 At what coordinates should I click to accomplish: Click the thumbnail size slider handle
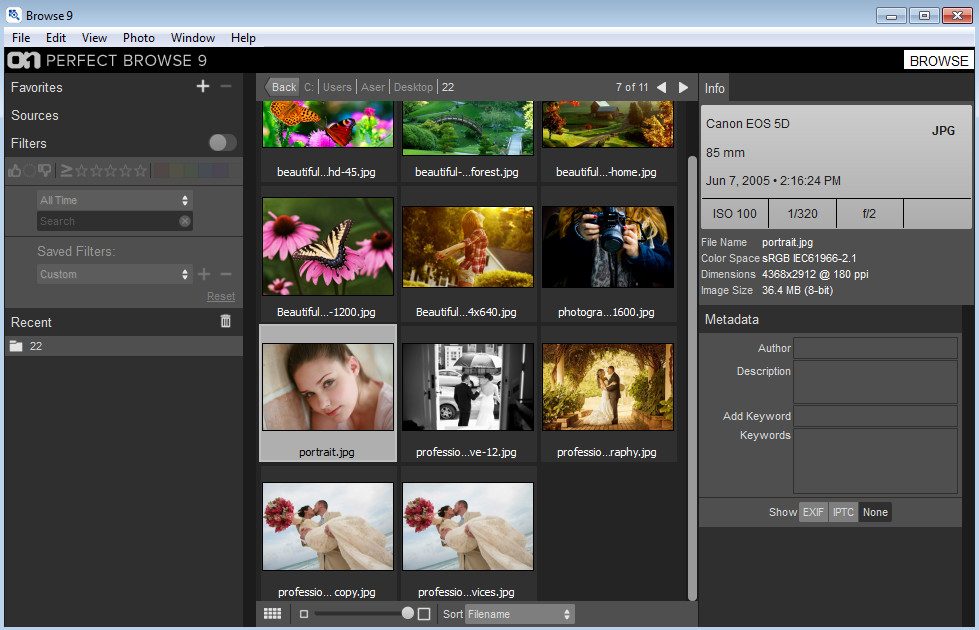408,613
